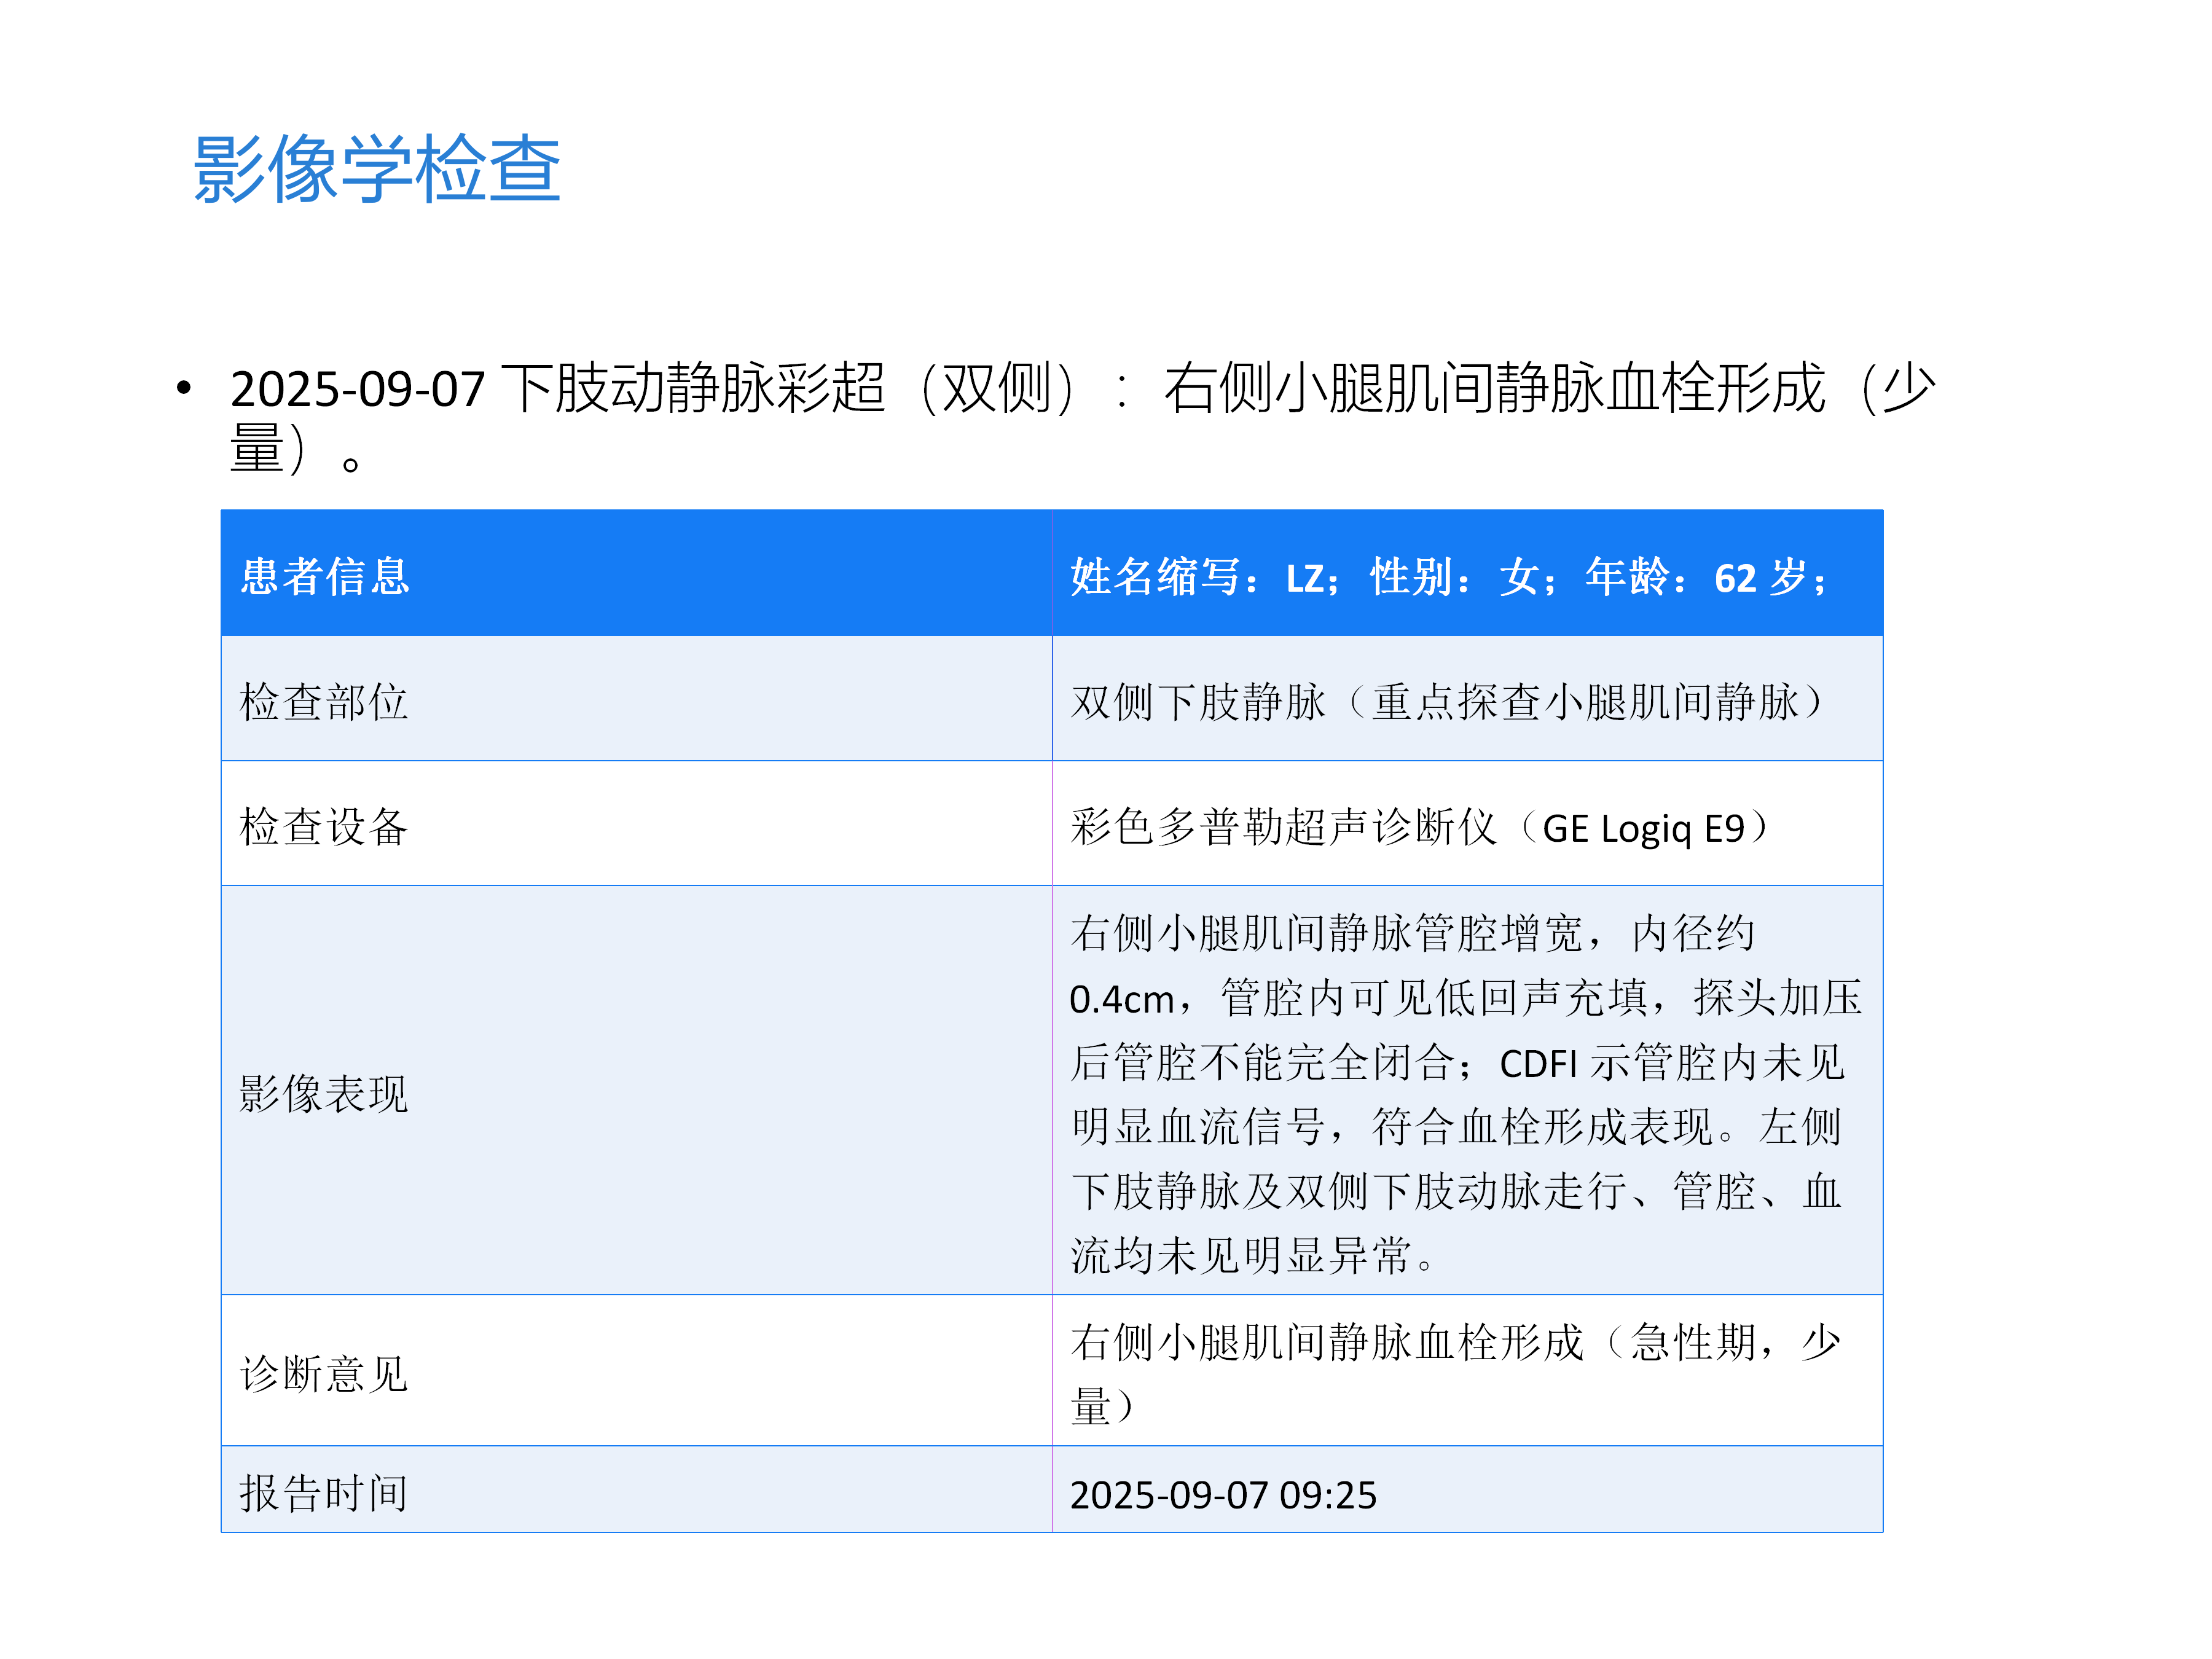This screenshot has height=1659, width=2212.
Task: Select the 患者信息 header cell
Action: (x=325, y=577)
